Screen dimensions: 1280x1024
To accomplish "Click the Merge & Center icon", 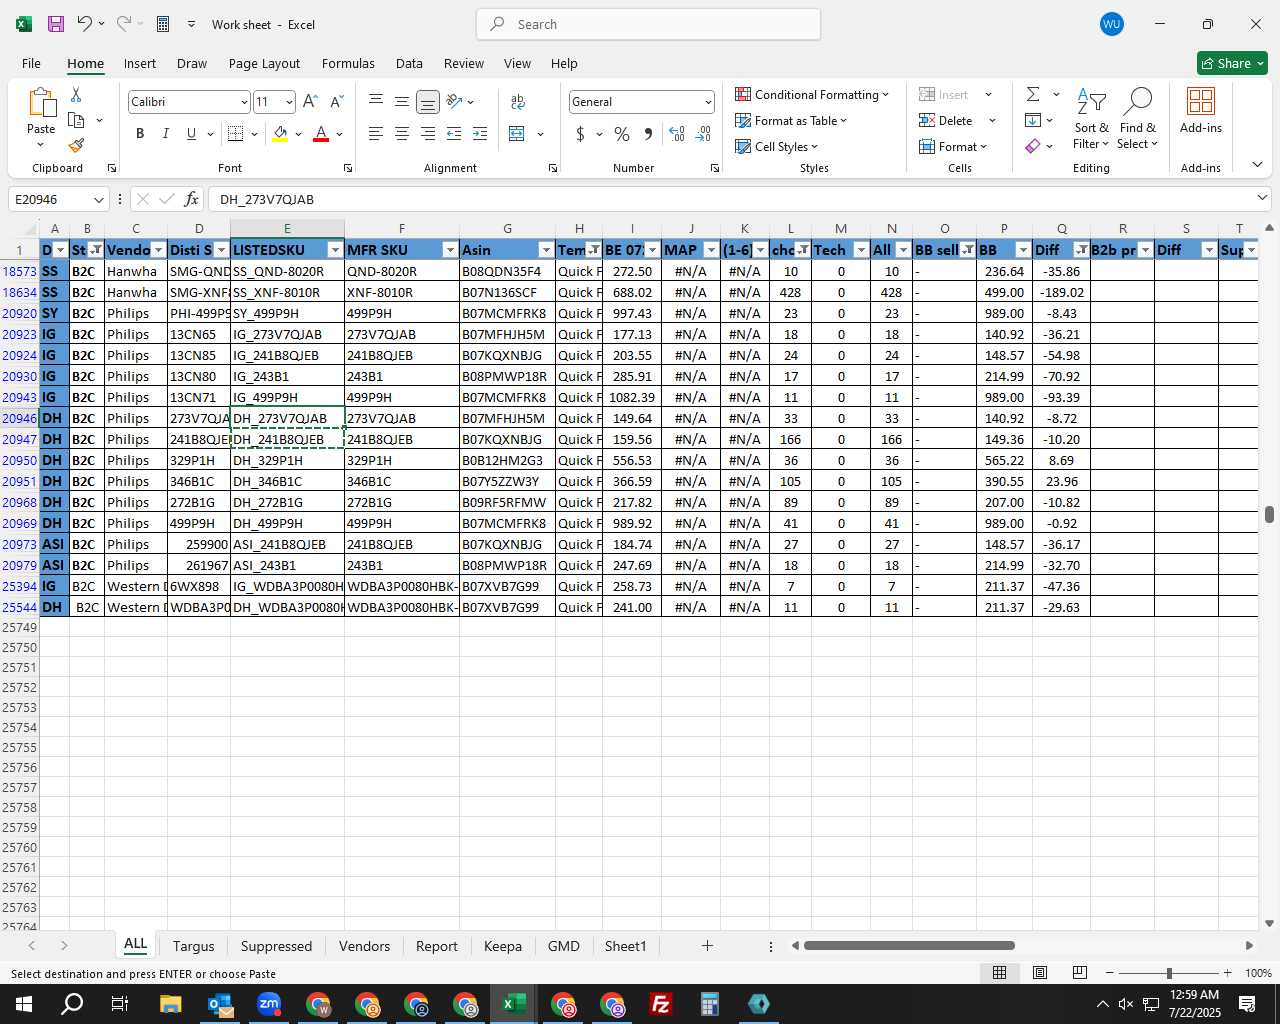I will pos(517,134).
